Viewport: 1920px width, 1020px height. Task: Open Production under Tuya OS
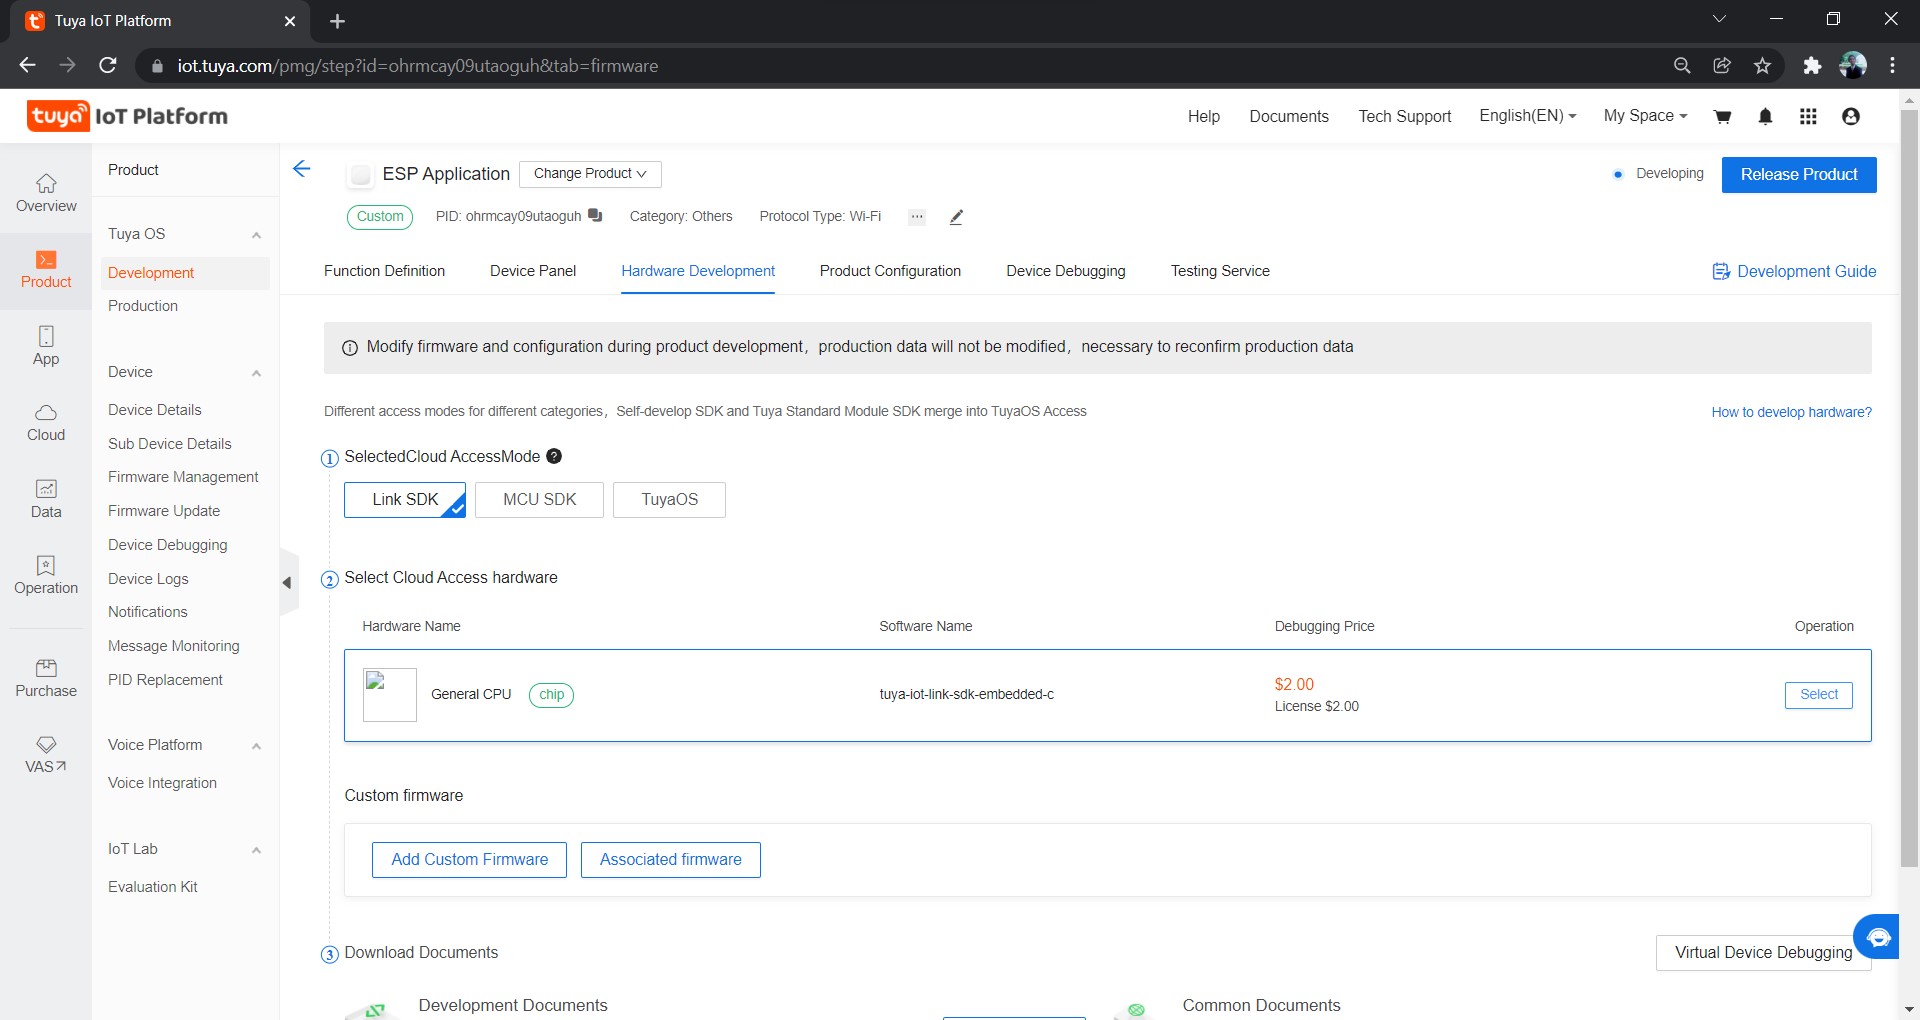[143, 306]
